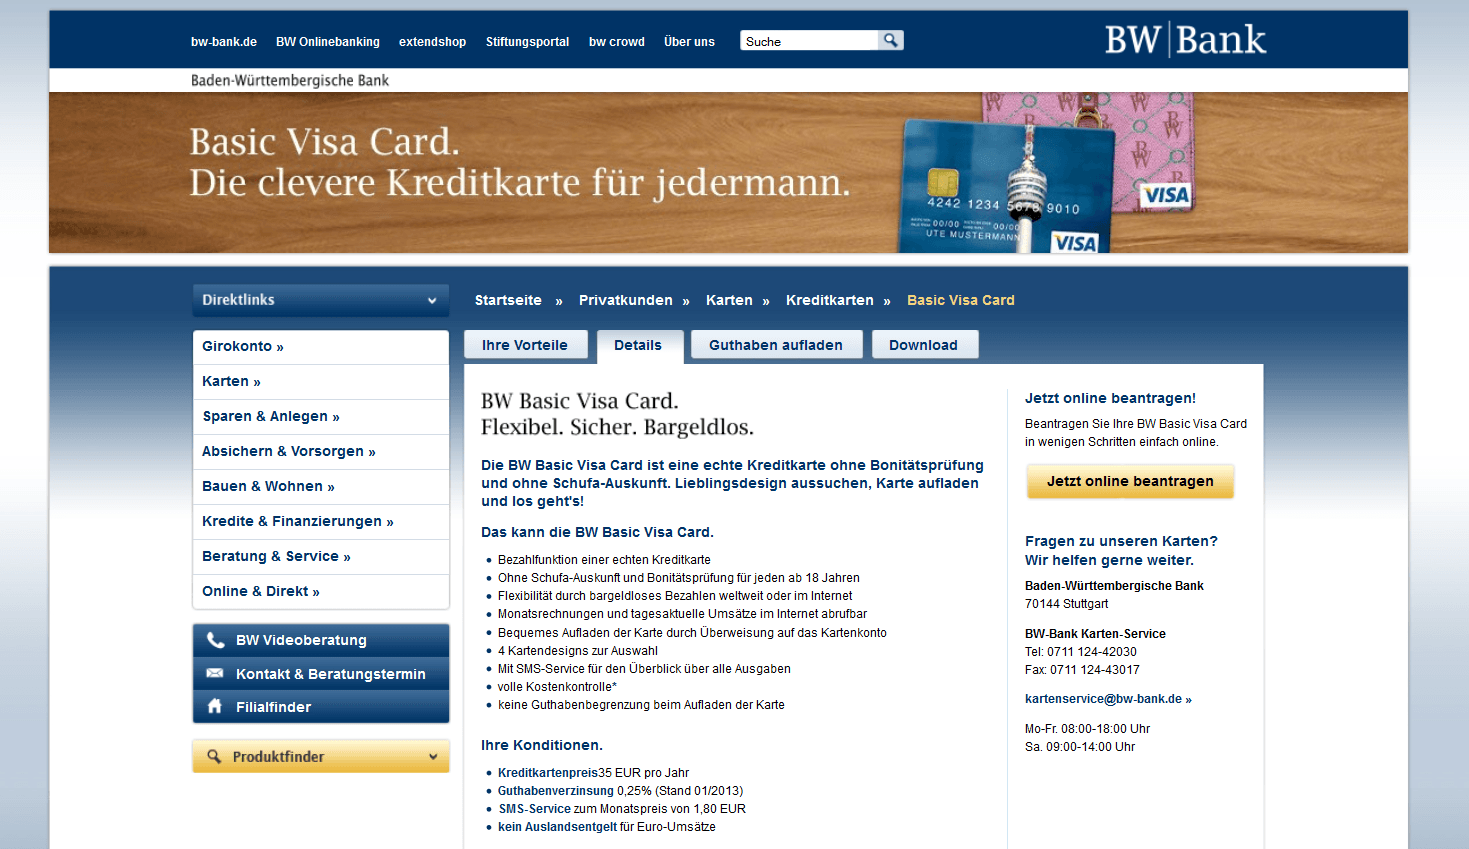Go to Kreditkarten breadcrumb
Viewport: 1469px width, 849px height.
[x=830, y=300]
